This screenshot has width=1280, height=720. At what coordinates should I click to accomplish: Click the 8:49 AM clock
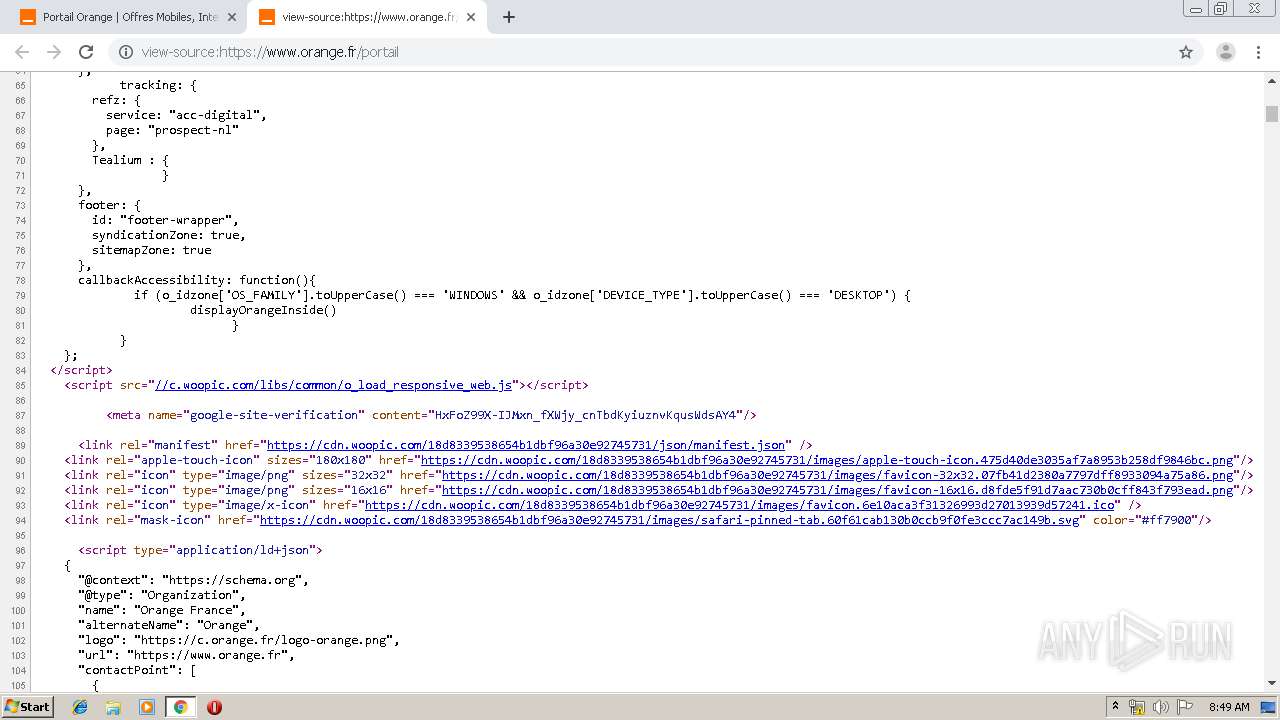[1229, 707]
